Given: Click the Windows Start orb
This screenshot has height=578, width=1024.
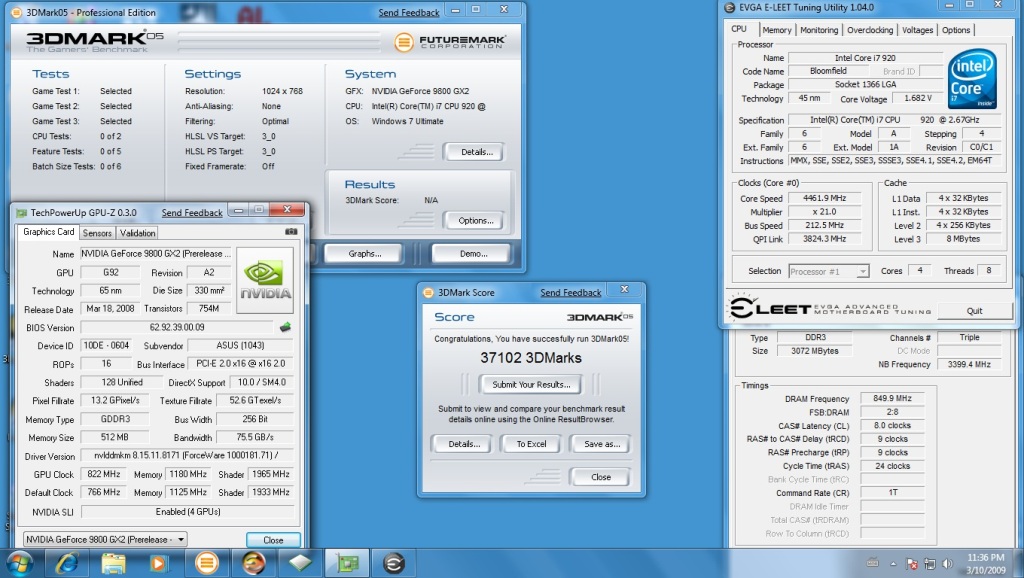Looking at the screenshot, I should point(18,563).
